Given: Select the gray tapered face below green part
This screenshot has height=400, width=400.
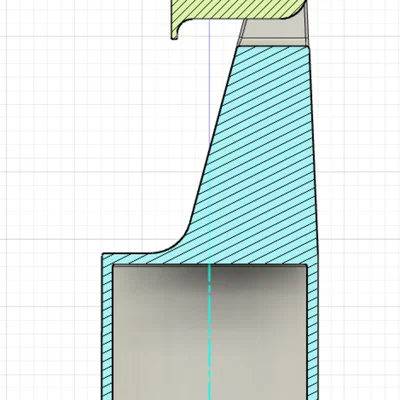Looking at the screenshot, I should pyautogui.click(x=273, y=32).
